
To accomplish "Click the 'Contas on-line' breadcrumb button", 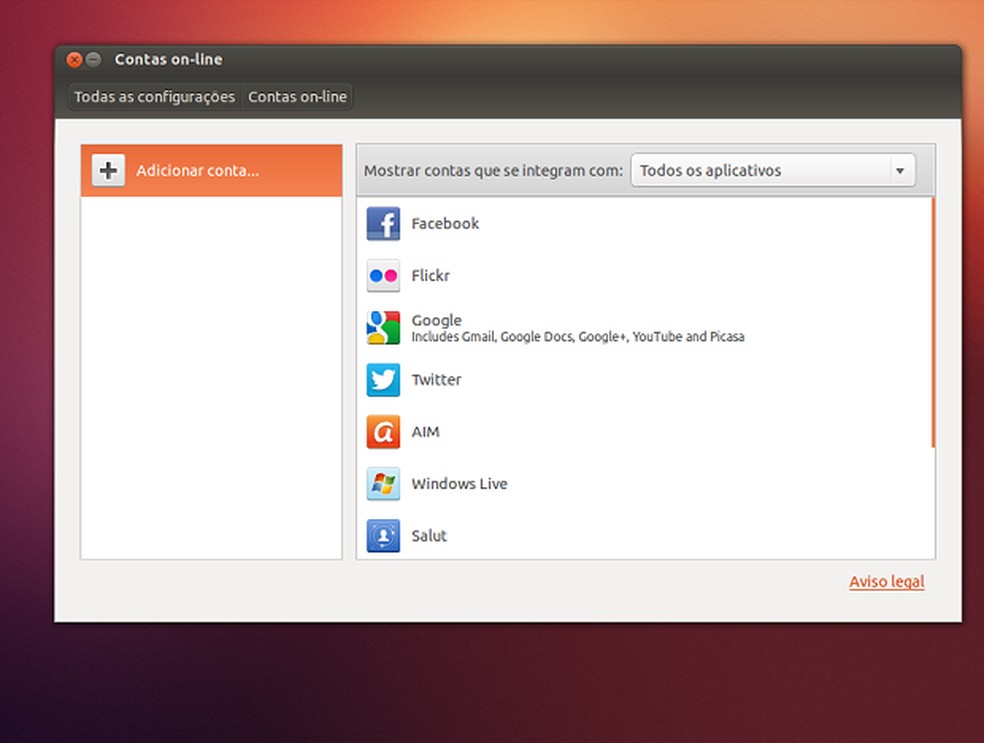I will click(297, 97).
